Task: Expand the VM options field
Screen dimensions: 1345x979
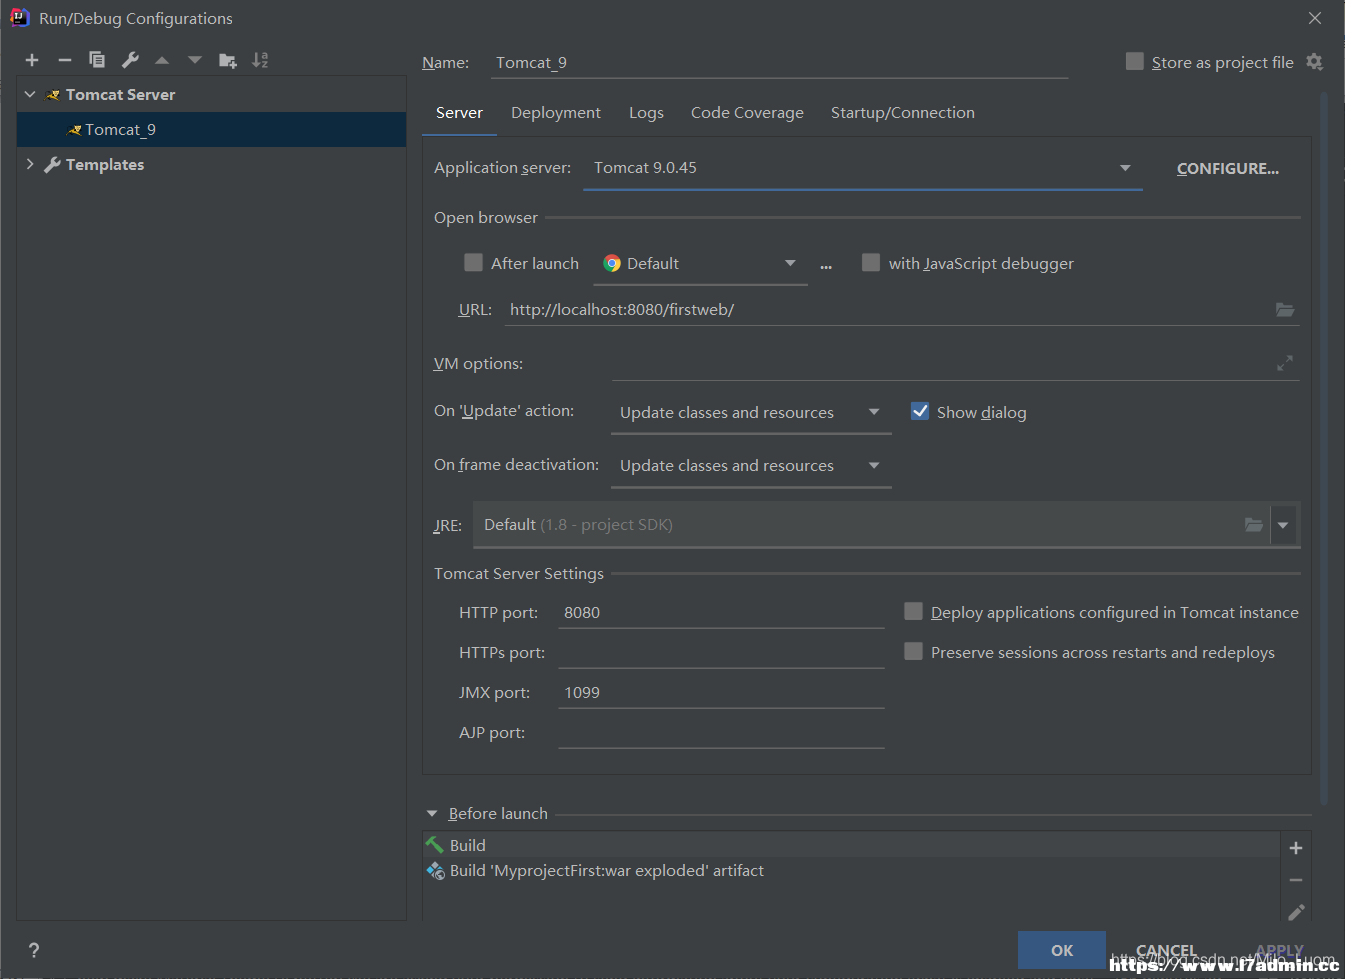Action: pyautogui.click(x=1285, y=363)
